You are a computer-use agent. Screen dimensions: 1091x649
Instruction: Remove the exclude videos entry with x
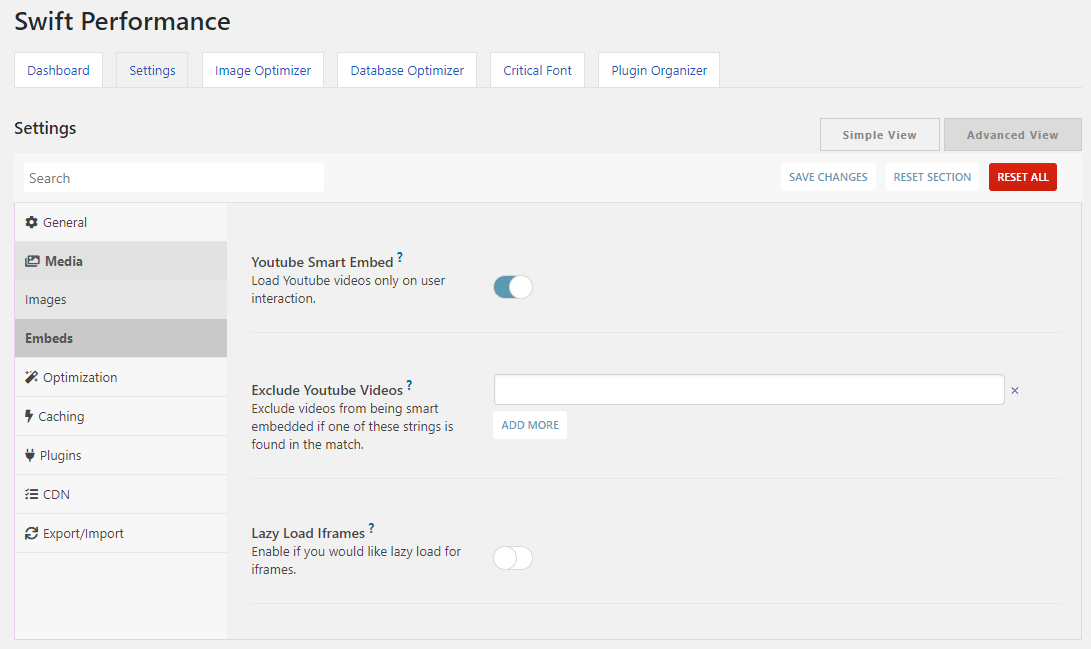(1015, 391)
